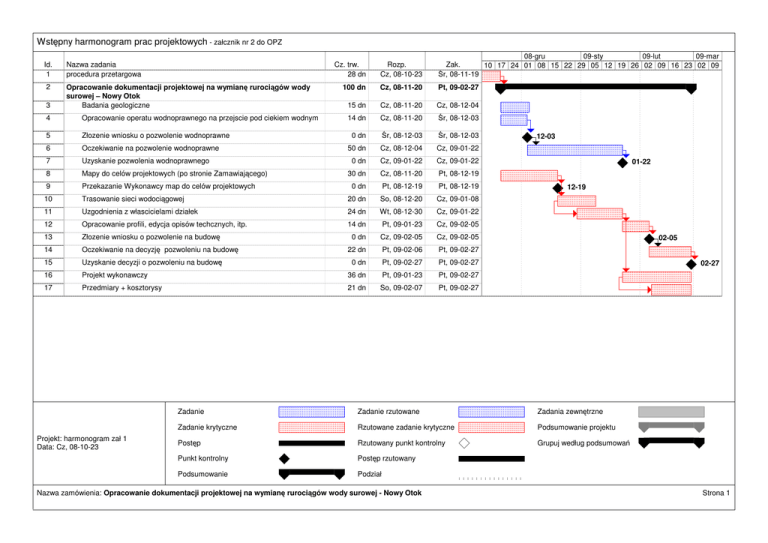768x543 pixels.
Task: Click the 02-27 milestone diamond
Action: click(691, 263)
